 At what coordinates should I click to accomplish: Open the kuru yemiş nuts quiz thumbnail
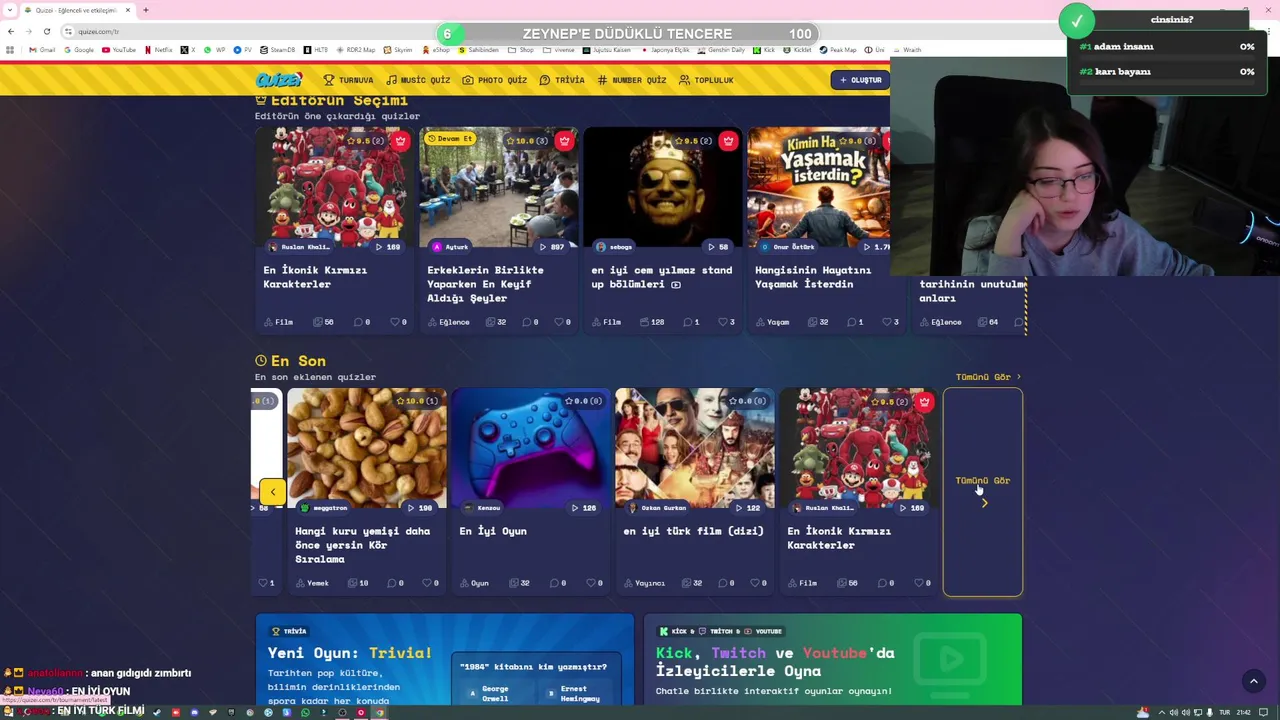point(367,448)
